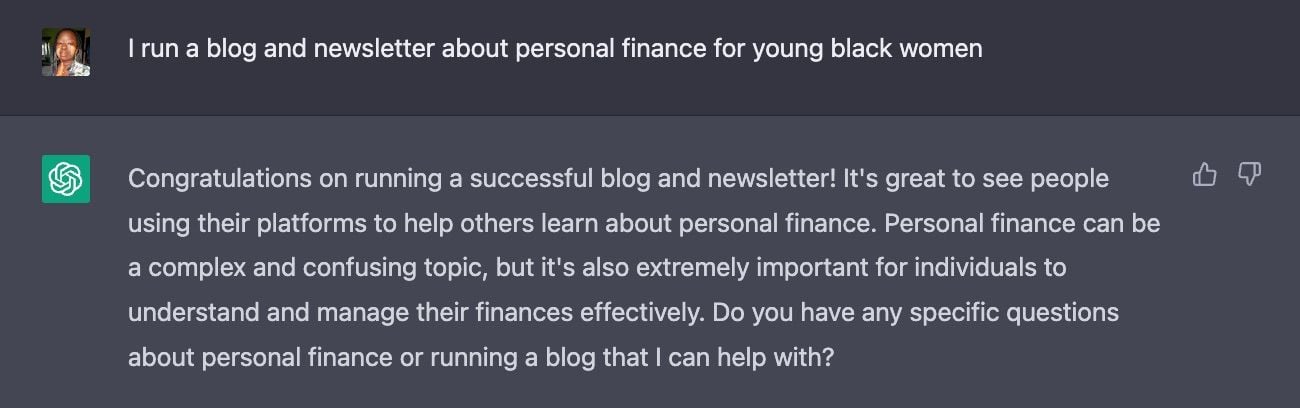Click the text "Personal finance can be"
The height and width of the screenshot is (408, 1300).
[1023, 223]
